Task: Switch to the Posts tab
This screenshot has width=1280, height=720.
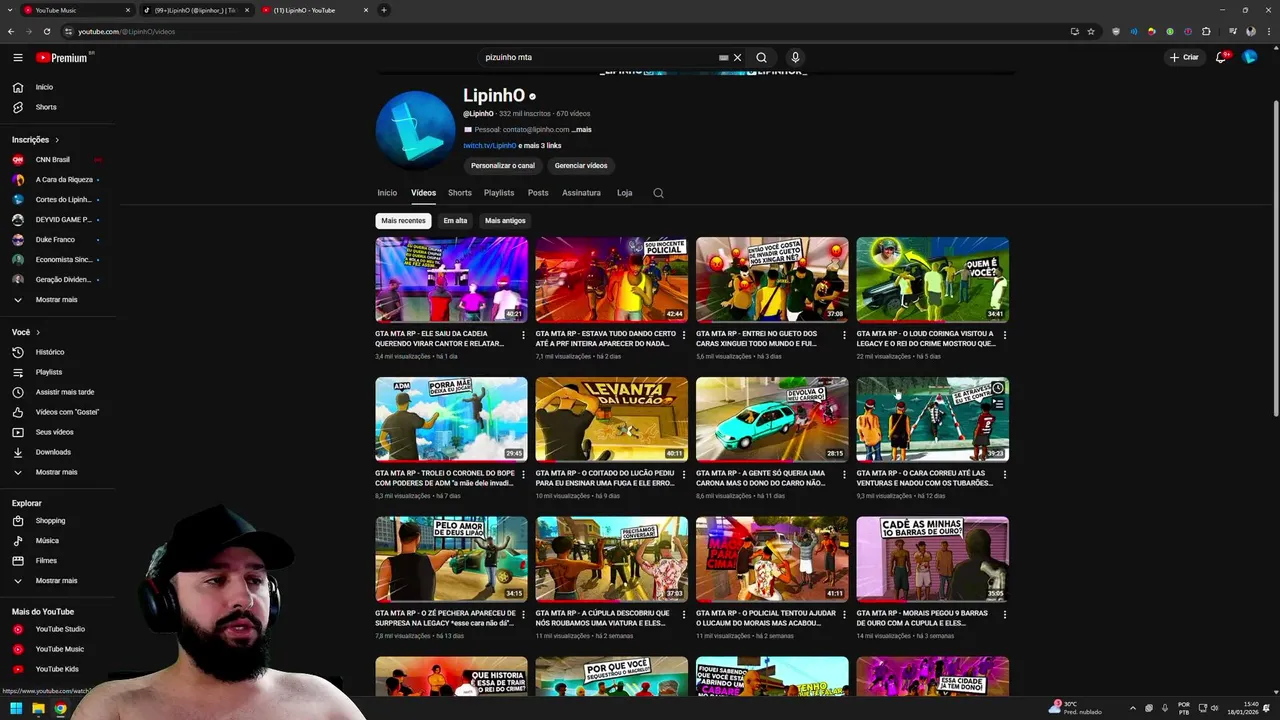Action: pyautogui.click(x=538, y=193)
